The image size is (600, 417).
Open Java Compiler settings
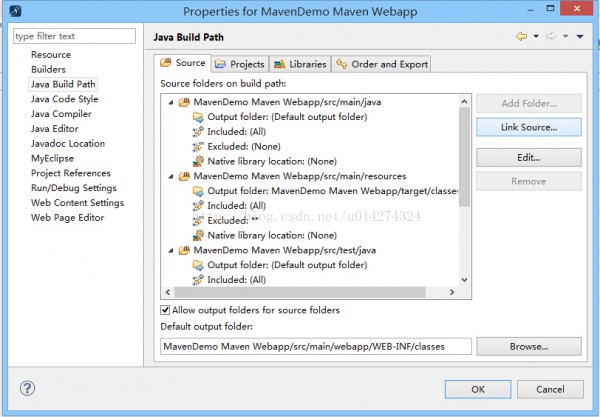click(x=61, y=114)
